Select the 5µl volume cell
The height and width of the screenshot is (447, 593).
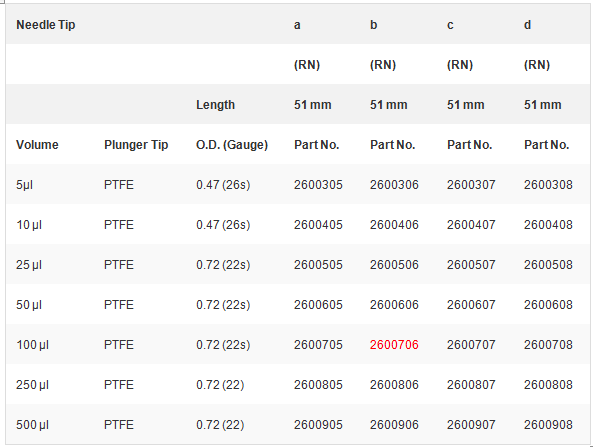tap(25, 185)
